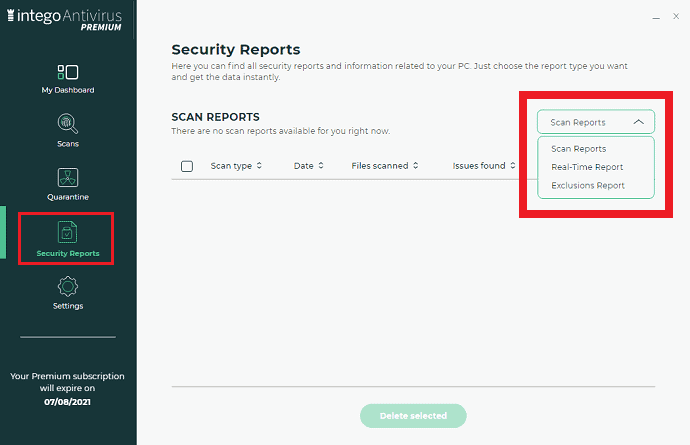Click the Delete selected button
This screenshot has height=445, width=690.
pyautogui.click(x=413, y=416)
